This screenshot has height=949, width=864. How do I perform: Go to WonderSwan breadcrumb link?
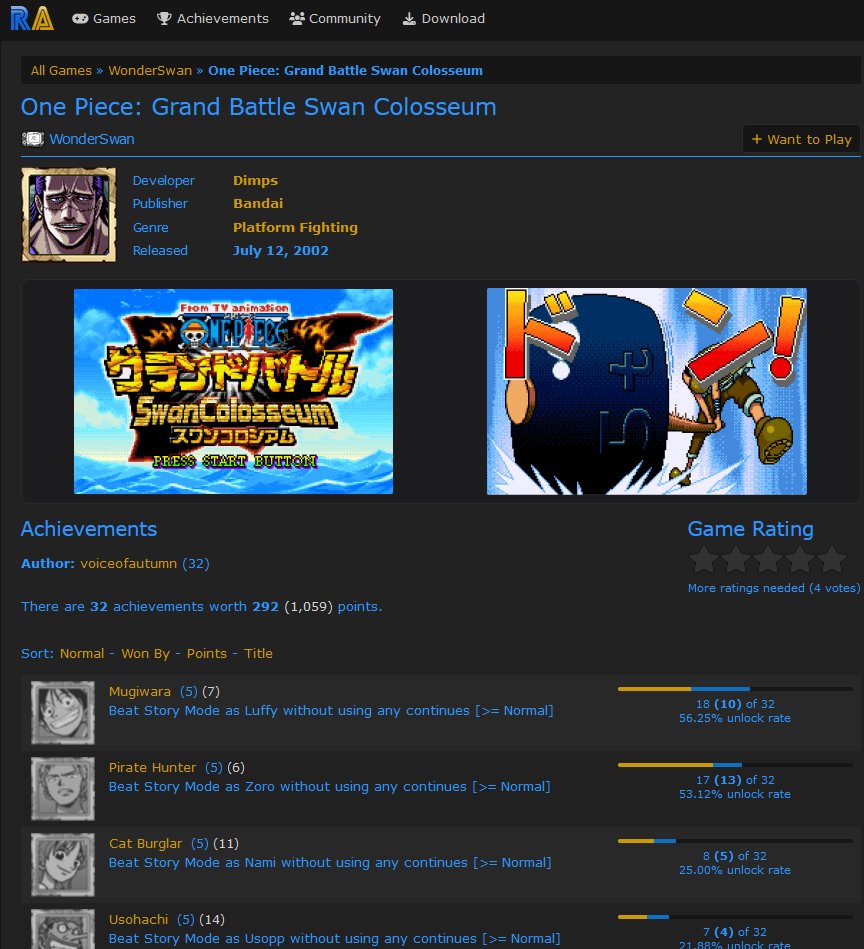pyautogui.click(x=150, y=70)
